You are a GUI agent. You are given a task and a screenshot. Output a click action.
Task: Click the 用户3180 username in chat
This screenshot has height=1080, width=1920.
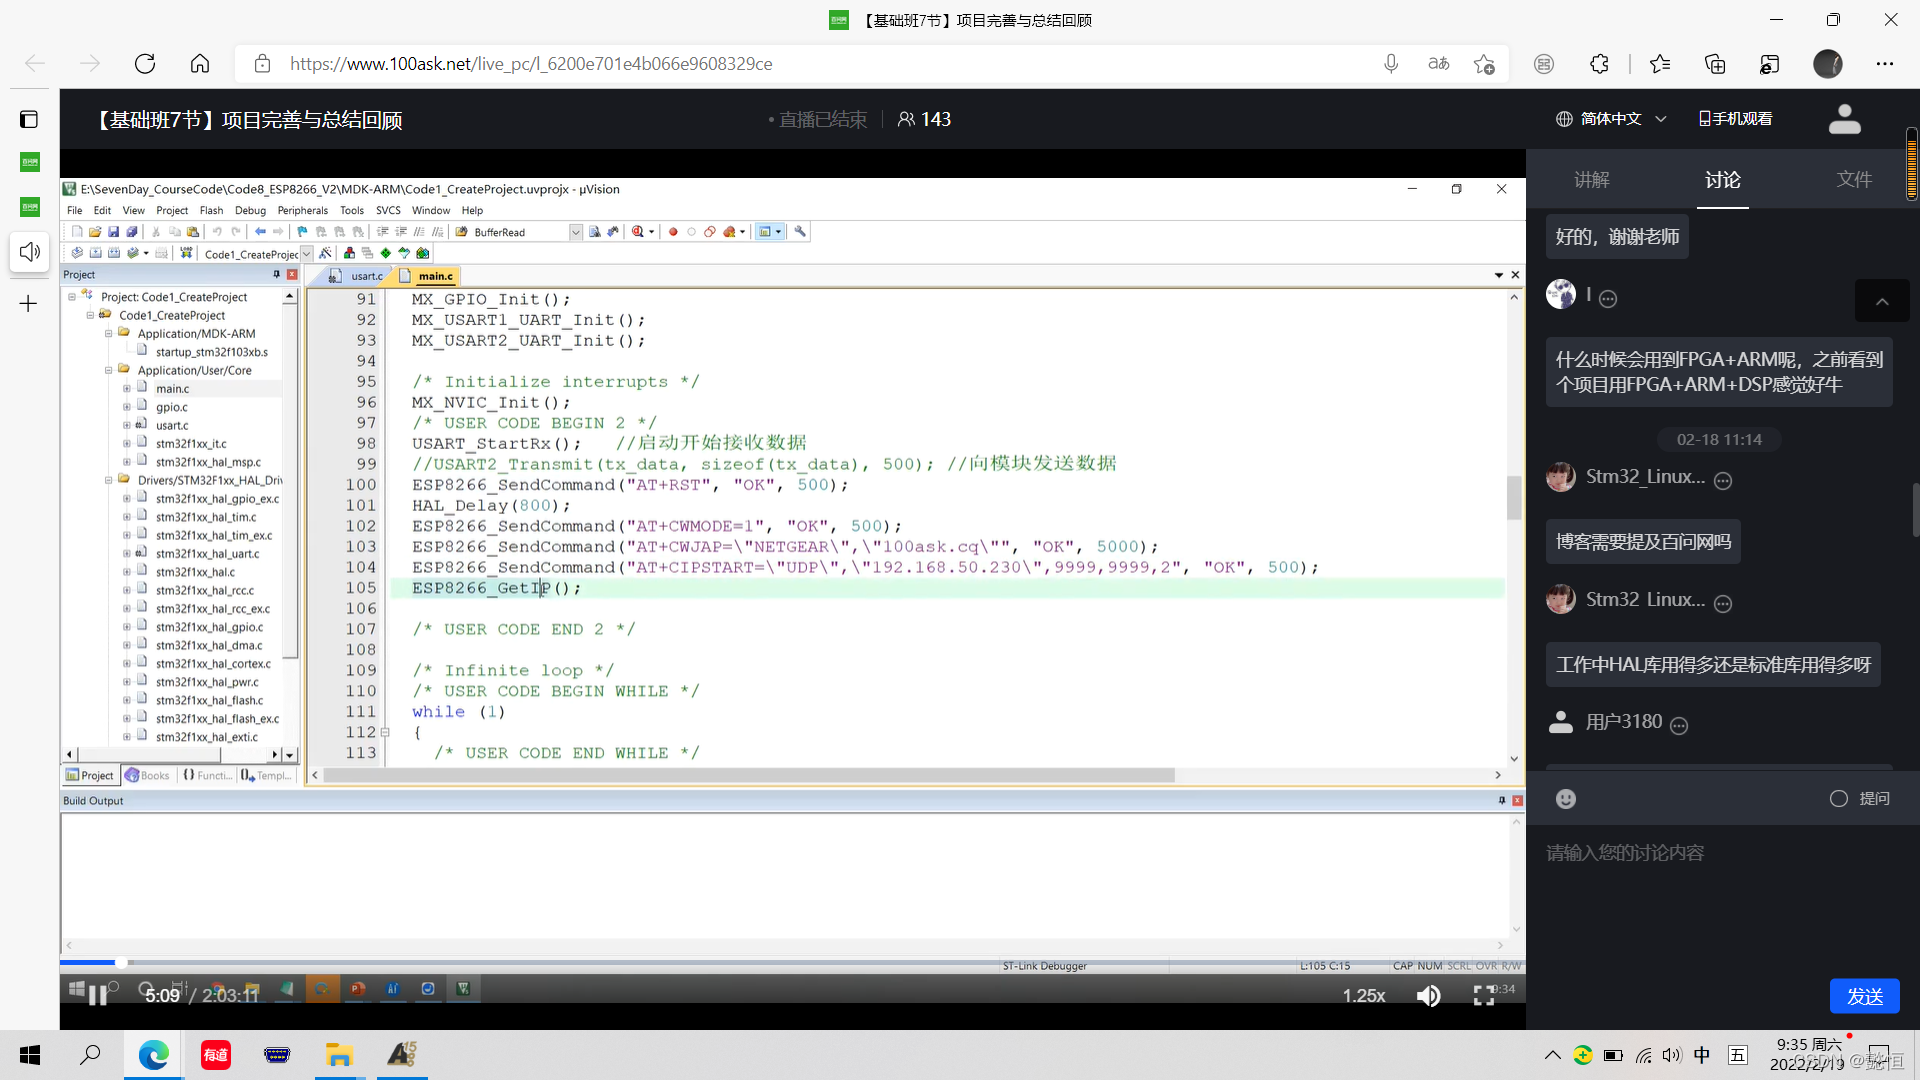1623,722
